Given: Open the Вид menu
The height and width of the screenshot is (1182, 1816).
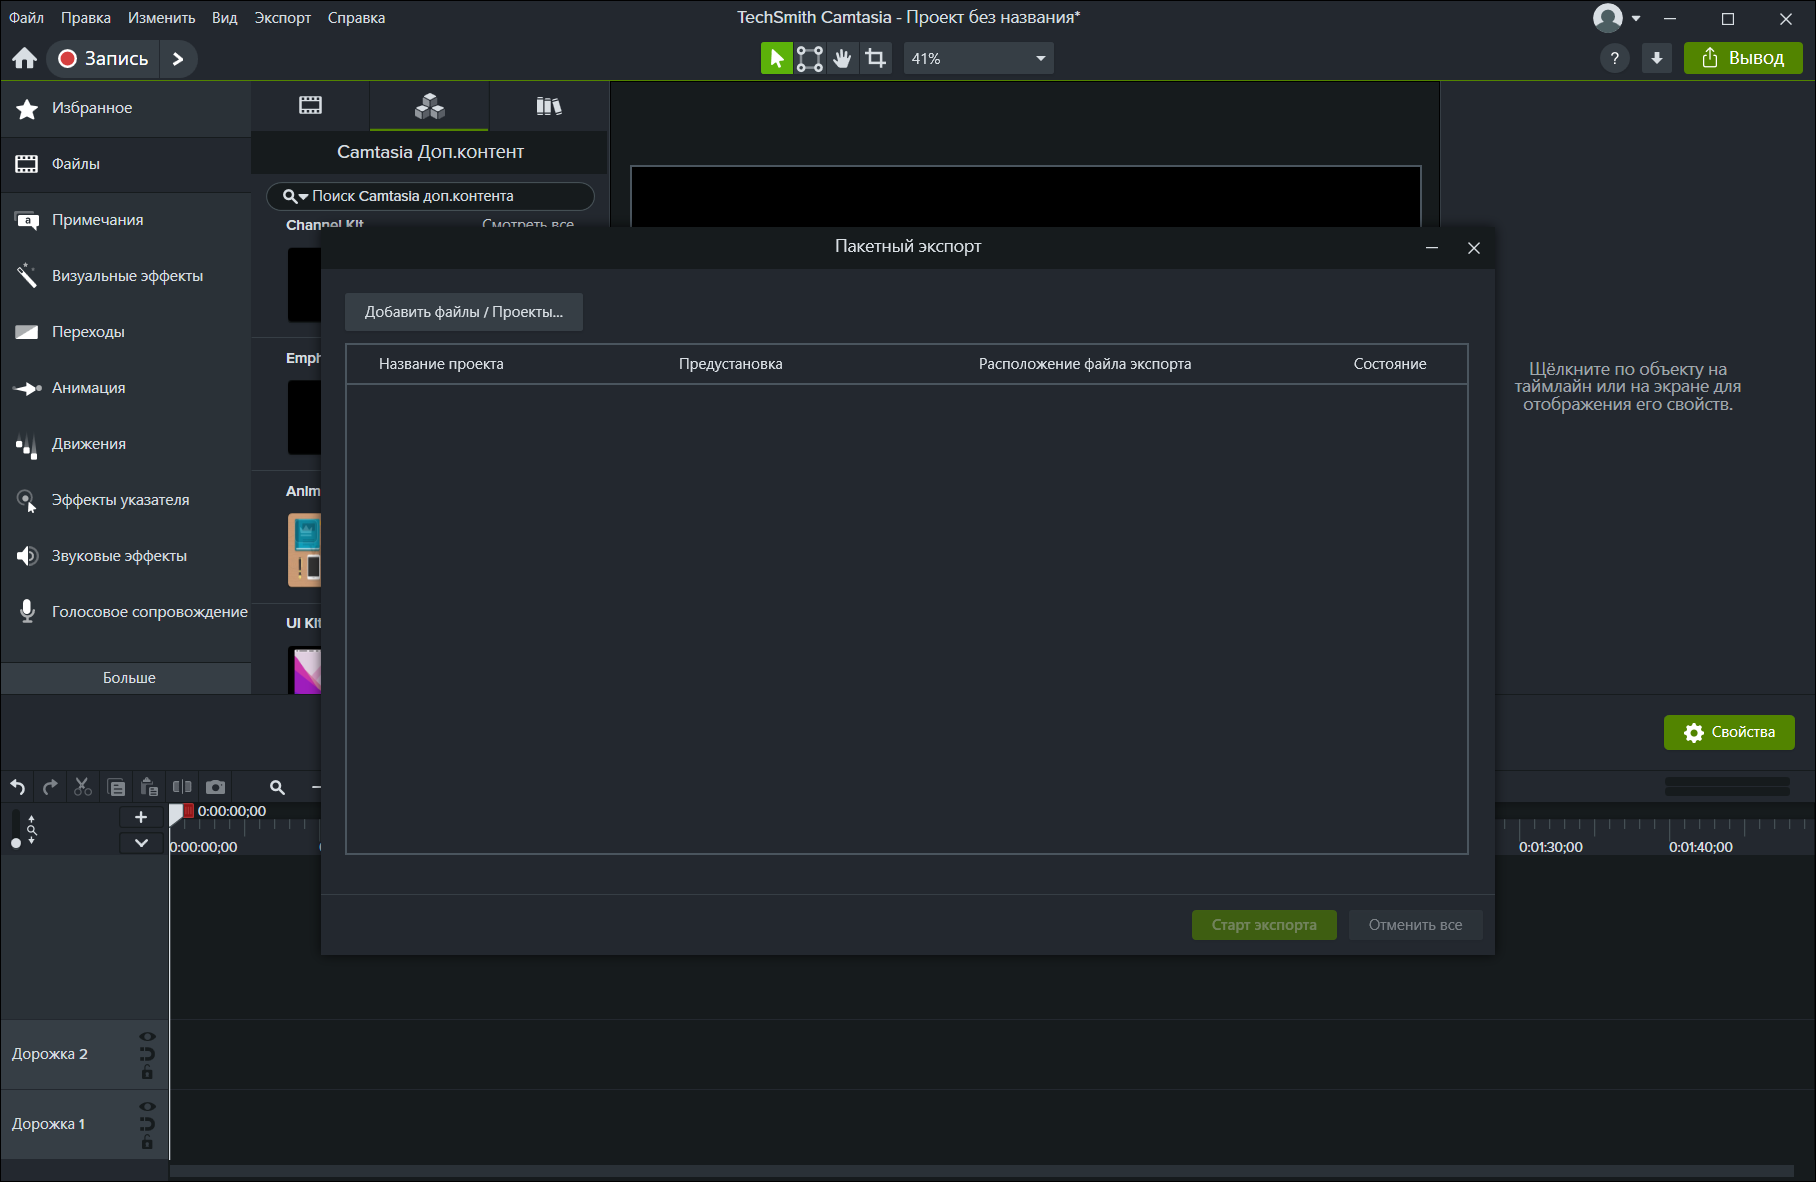Looking at the screenshot, I should [225, 18].
